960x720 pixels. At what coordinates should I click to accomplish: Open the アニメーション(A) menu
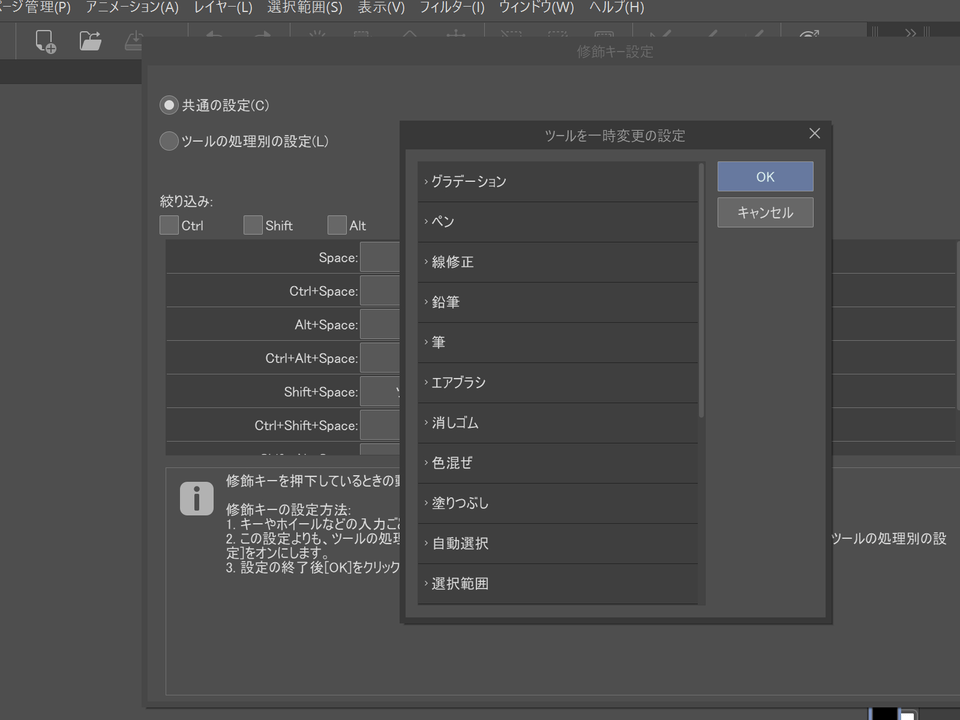[x=132, y=7]
